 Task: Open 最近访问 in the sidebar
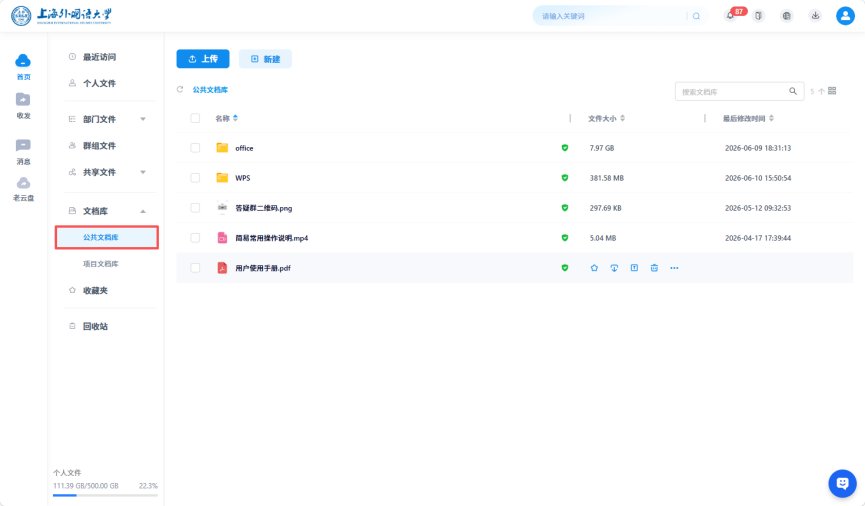pos(99,57)
